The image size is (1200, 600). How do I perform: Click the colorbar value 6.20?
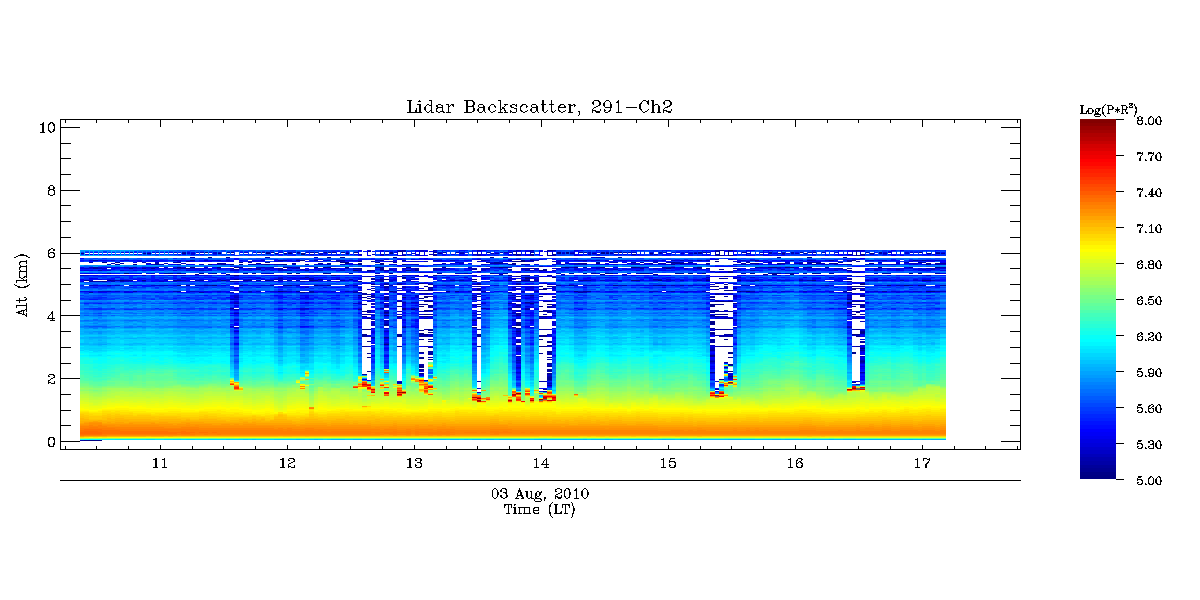(x=1148, y=337)
